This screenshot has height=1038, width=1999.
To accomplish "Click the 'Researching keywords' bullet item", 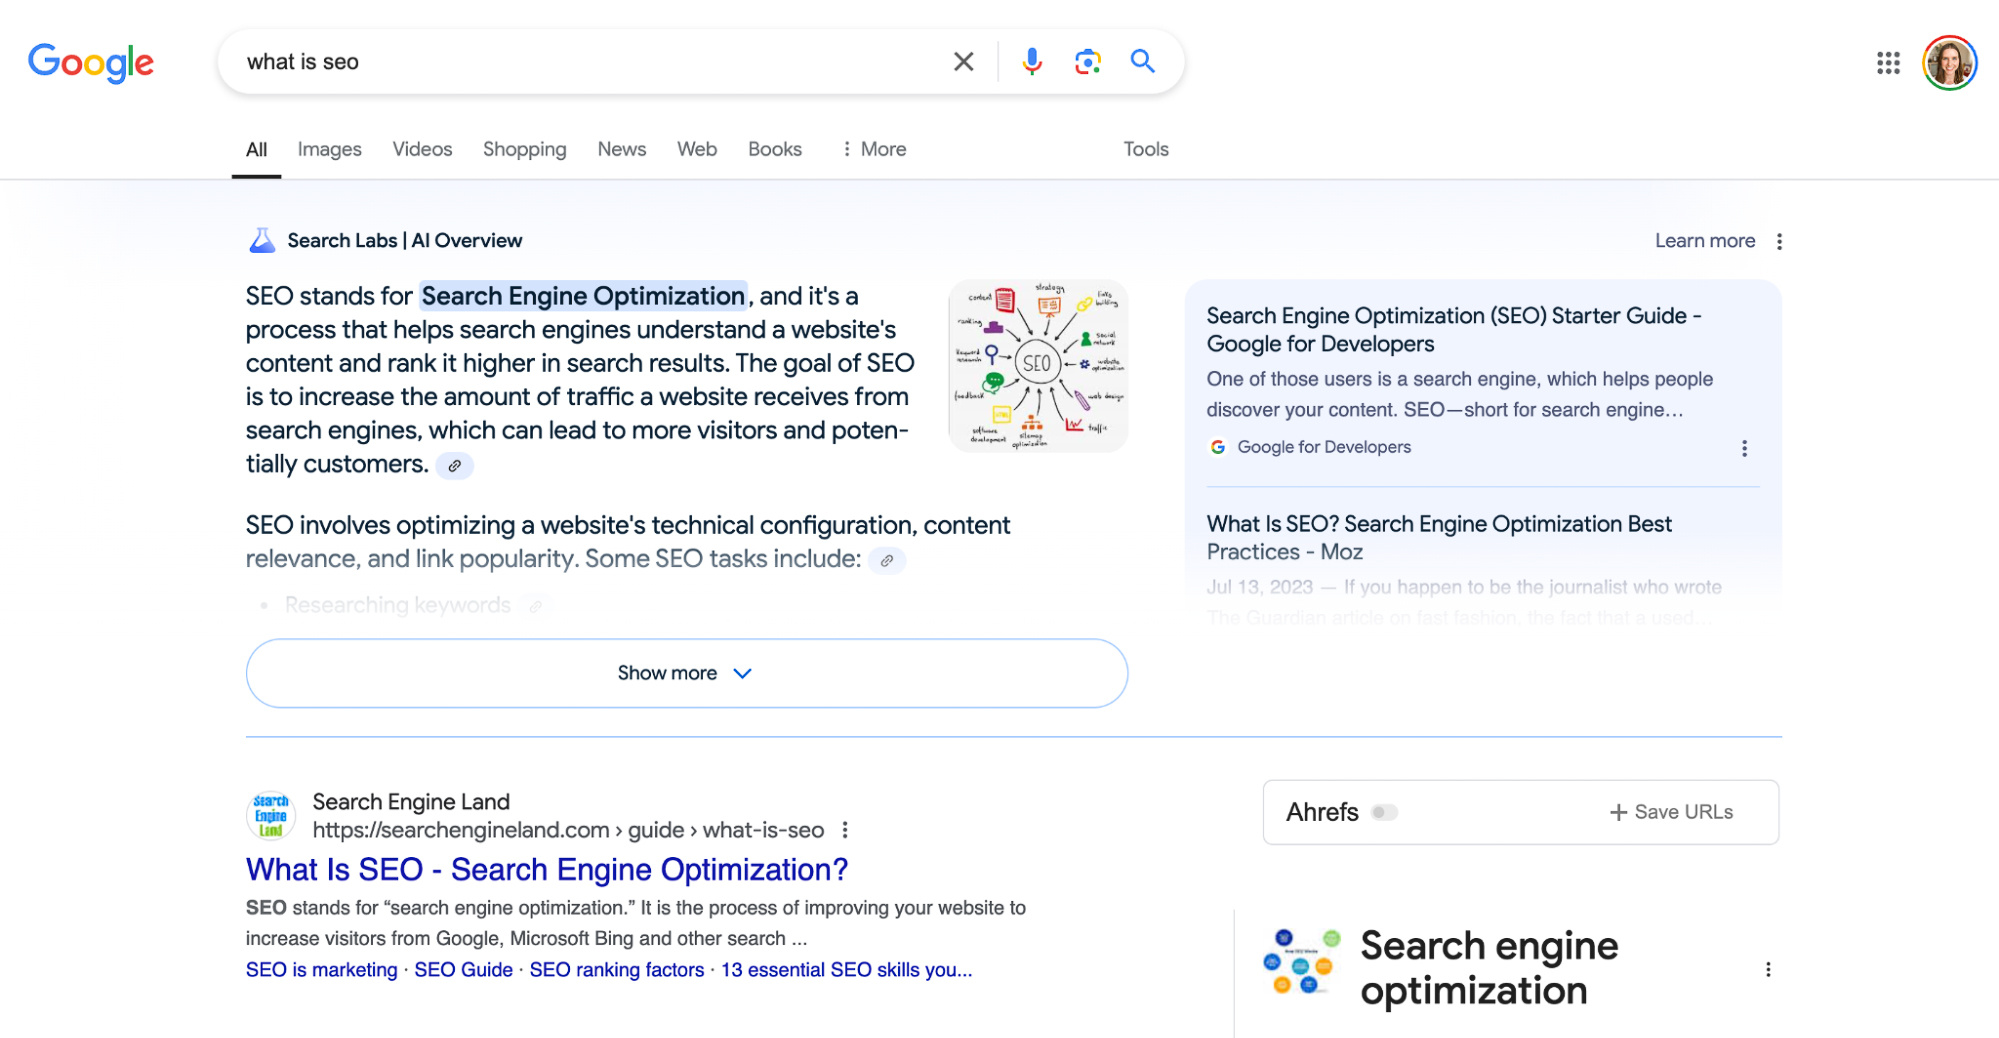I will pos(397,605).
